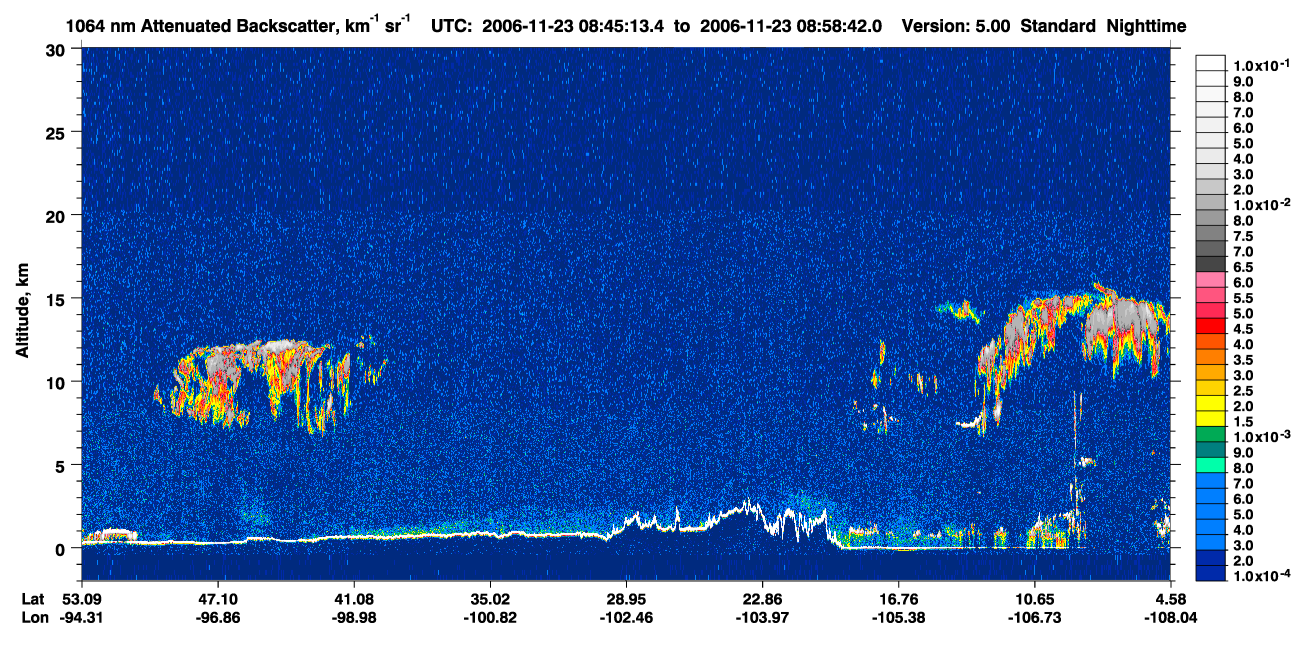Select the end time "2006-11-23 08:58:42.0"
Image resolution: width=1300 pixels, height=667 pixels.
[x=791, y=27]
